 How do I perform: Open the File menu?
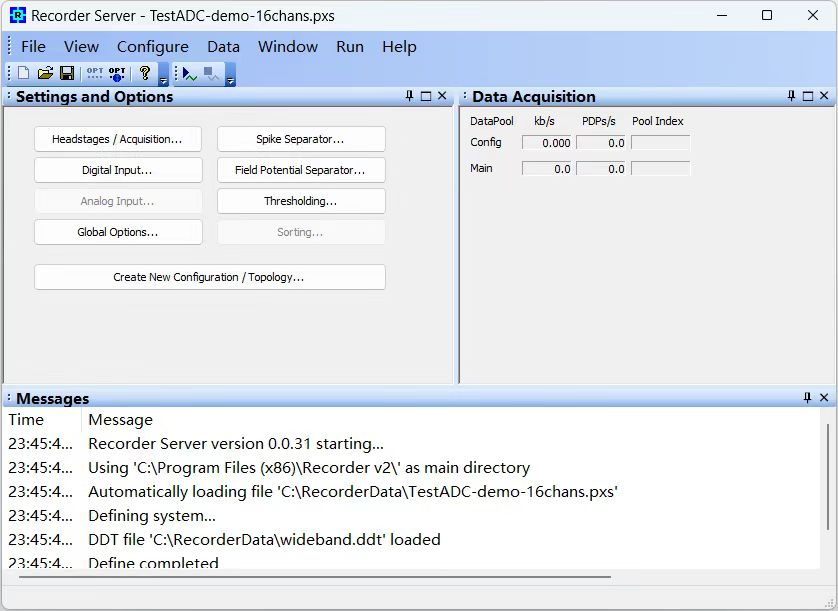pyautogui.click(x=33, y=47)
